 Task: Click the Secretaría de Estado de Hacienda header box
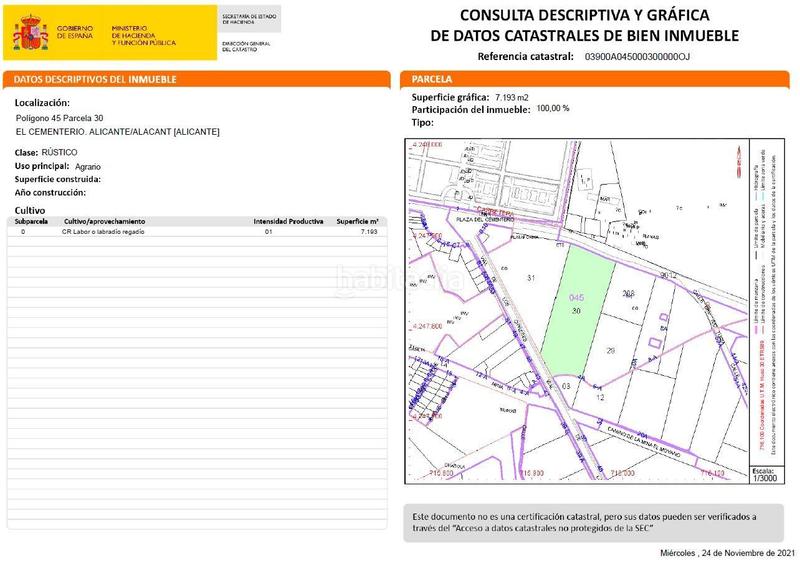point(250,19)
